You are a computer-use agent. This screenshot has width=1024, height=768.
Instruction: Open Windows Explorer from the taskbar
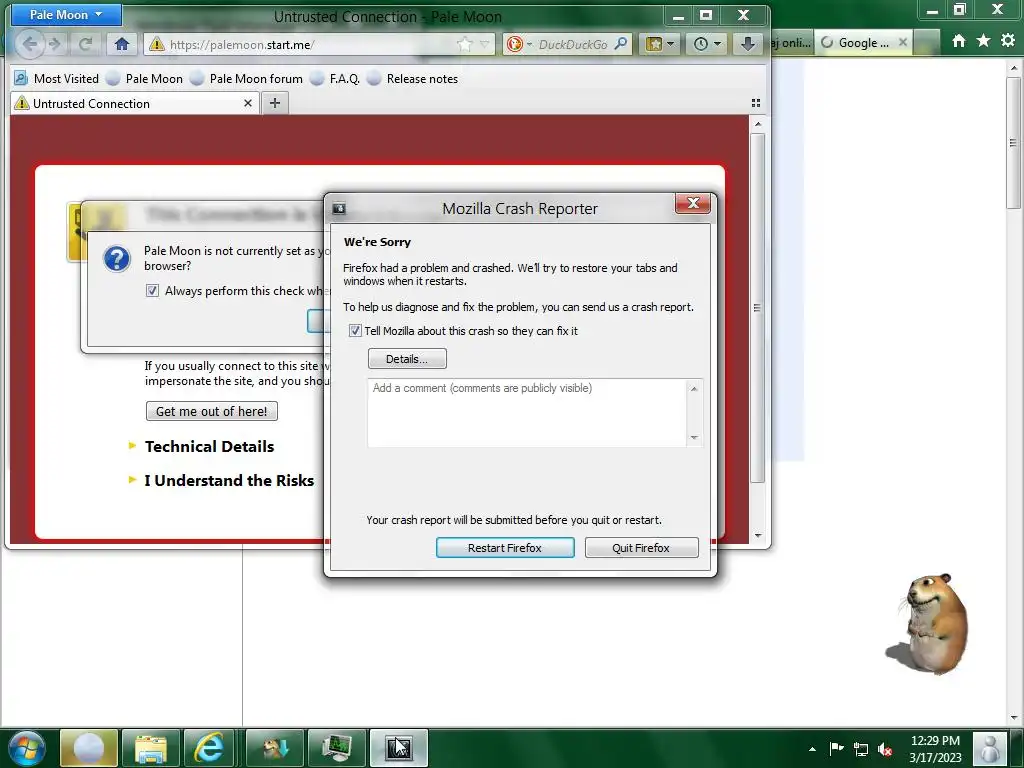pyautogui.click(x=150, y=748)
